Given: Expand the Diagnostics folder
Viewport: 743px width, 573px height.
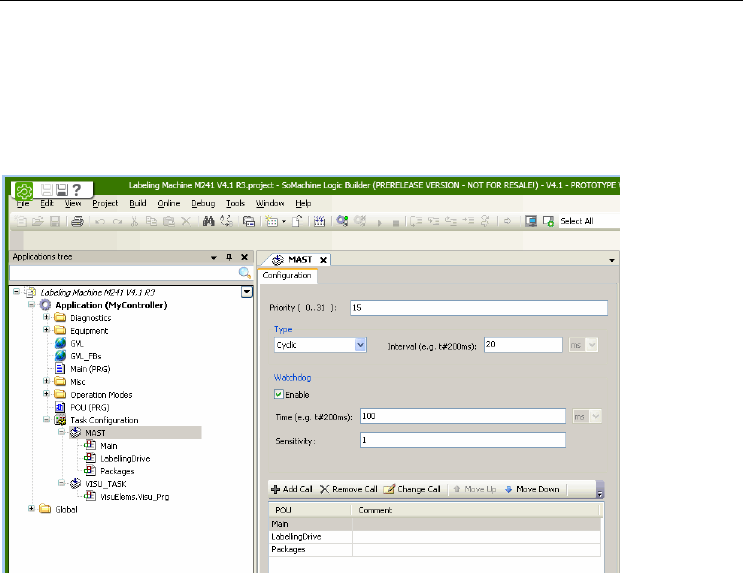Looking at the screenshot, I should [x=46, y=317].
